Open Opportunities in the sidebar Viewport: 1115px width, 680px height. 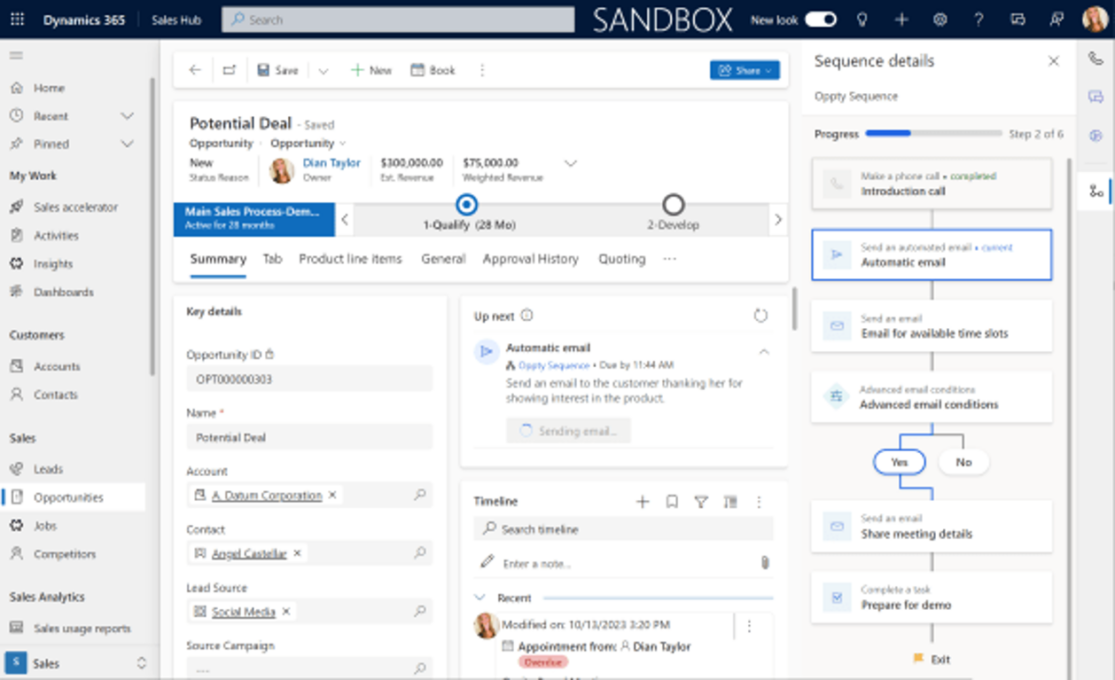tap(74, 497)
